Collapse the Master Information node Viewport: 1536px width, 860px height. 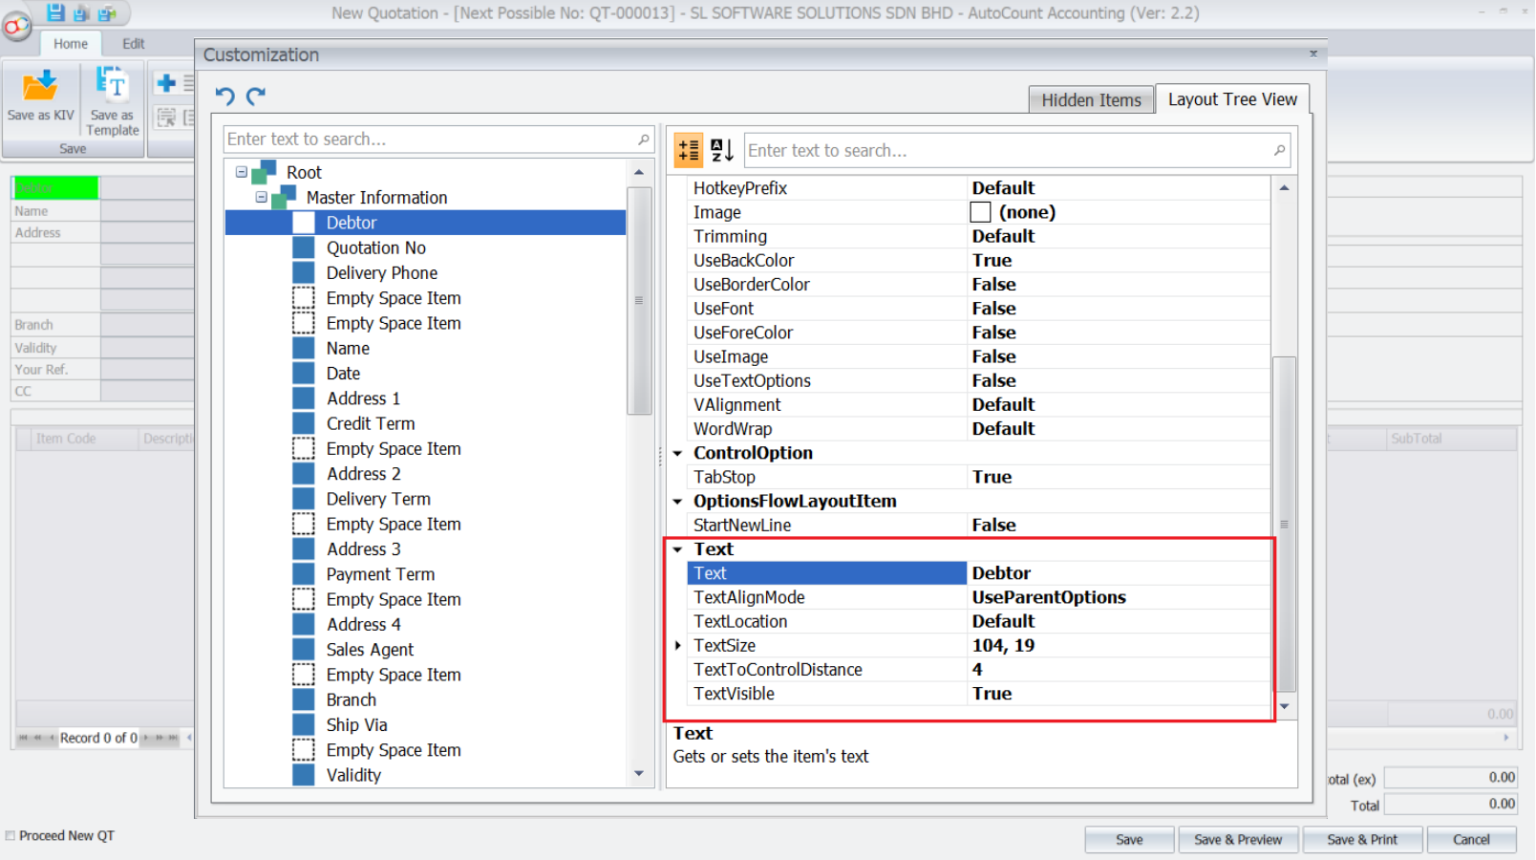click(x=261, y=197)
